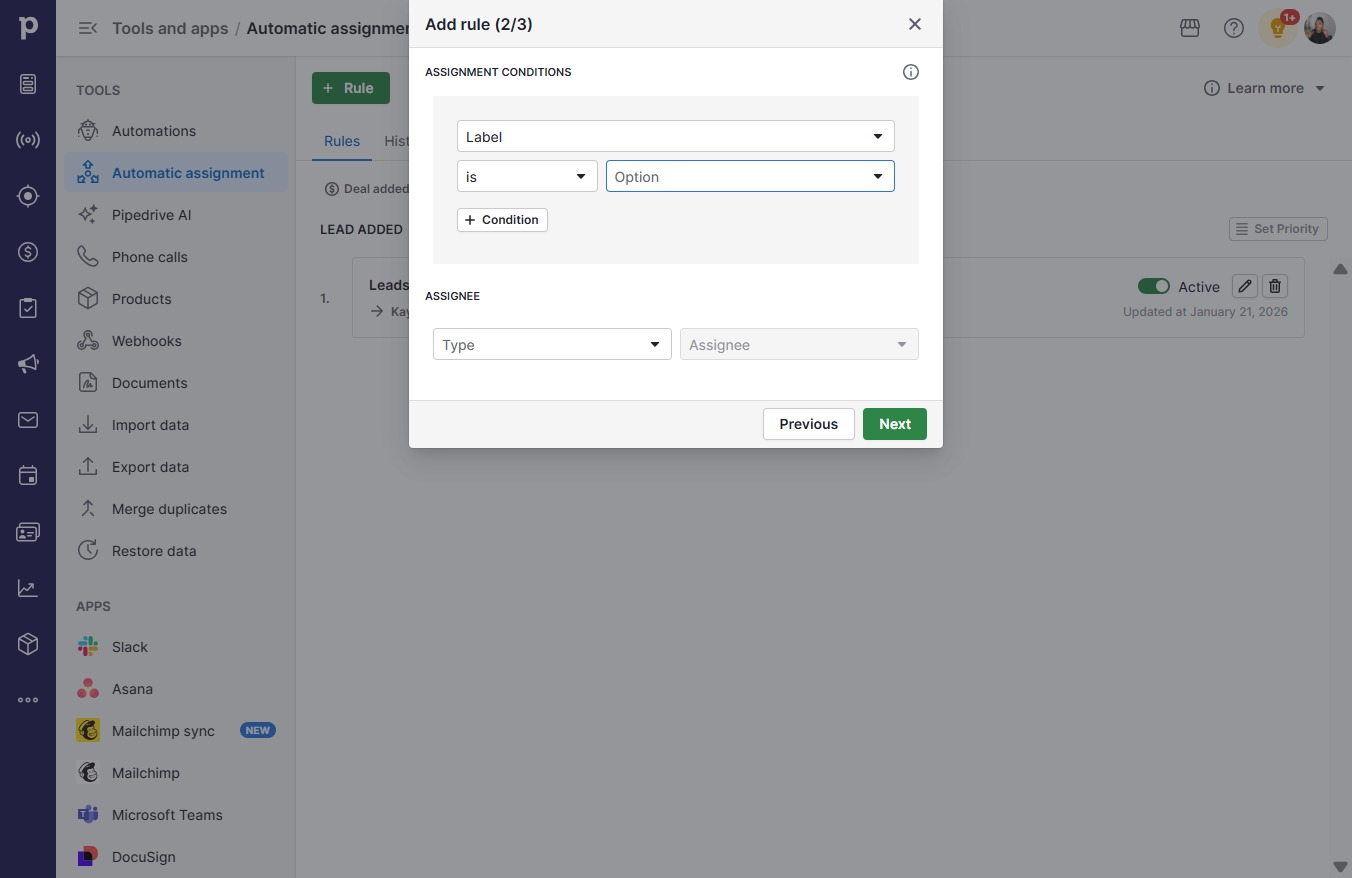Open the Option value dropdown

click(750, 176)
